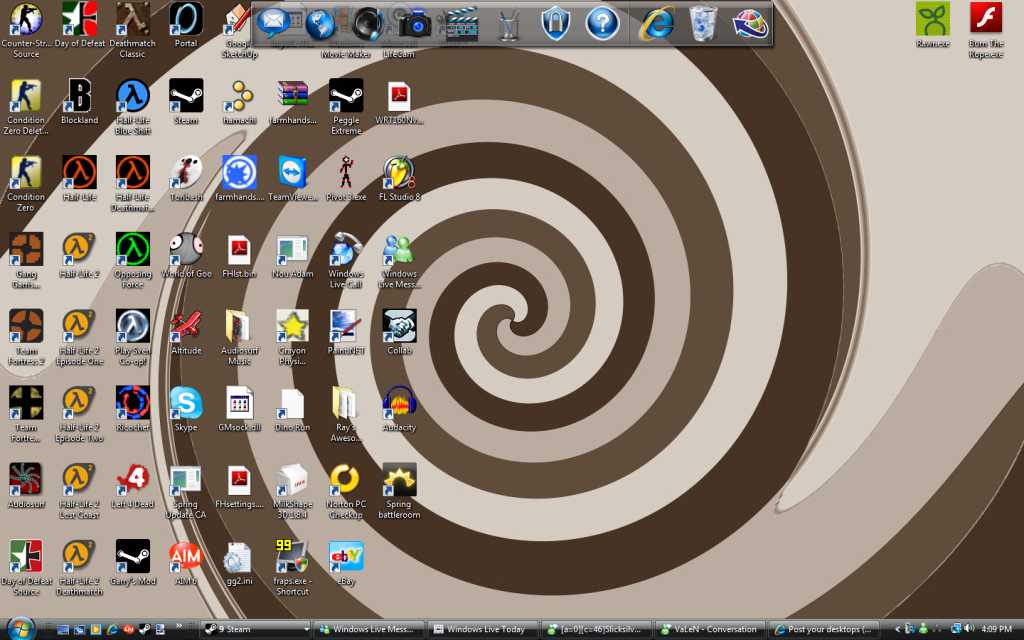Select the Raw.exe green icon
This screenshot has width=1024, height=640.
[x=933, y=20]
